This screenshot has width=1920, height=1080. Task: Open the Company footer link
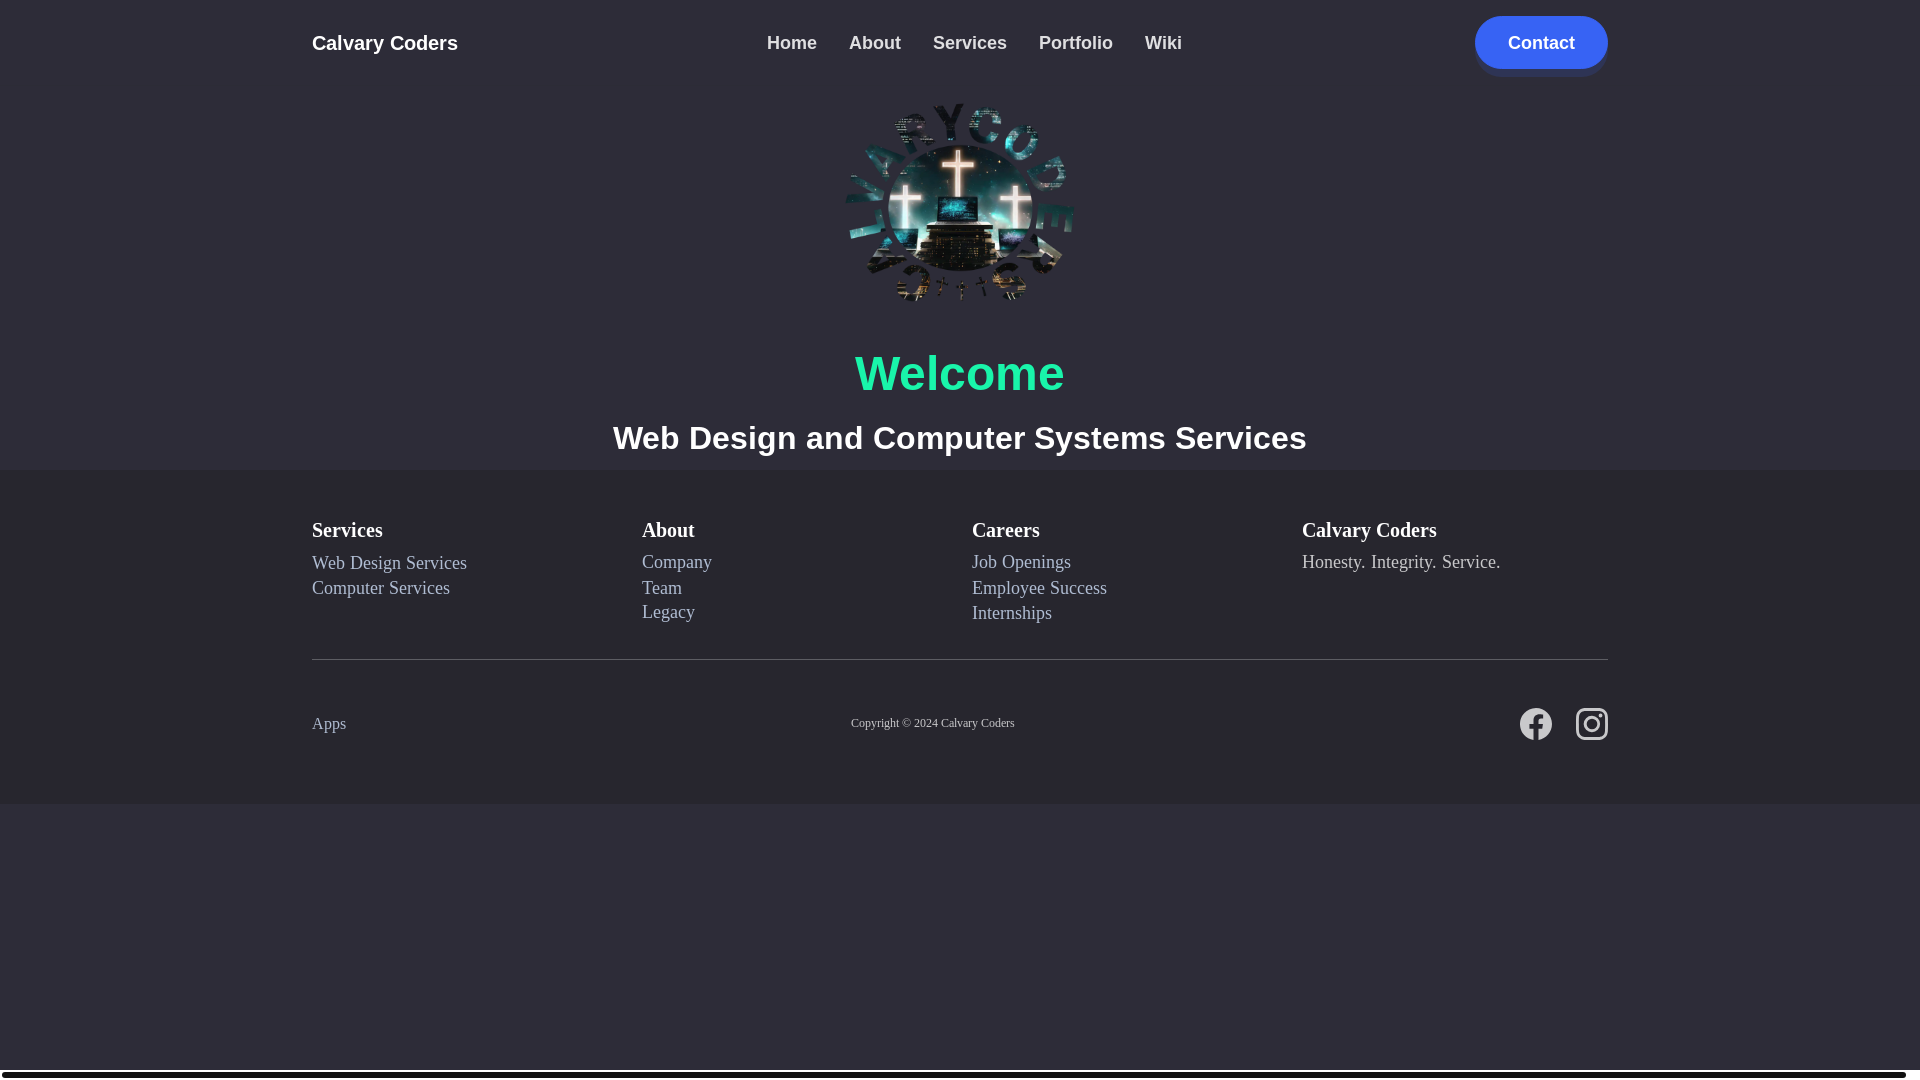tap(677, 562)
